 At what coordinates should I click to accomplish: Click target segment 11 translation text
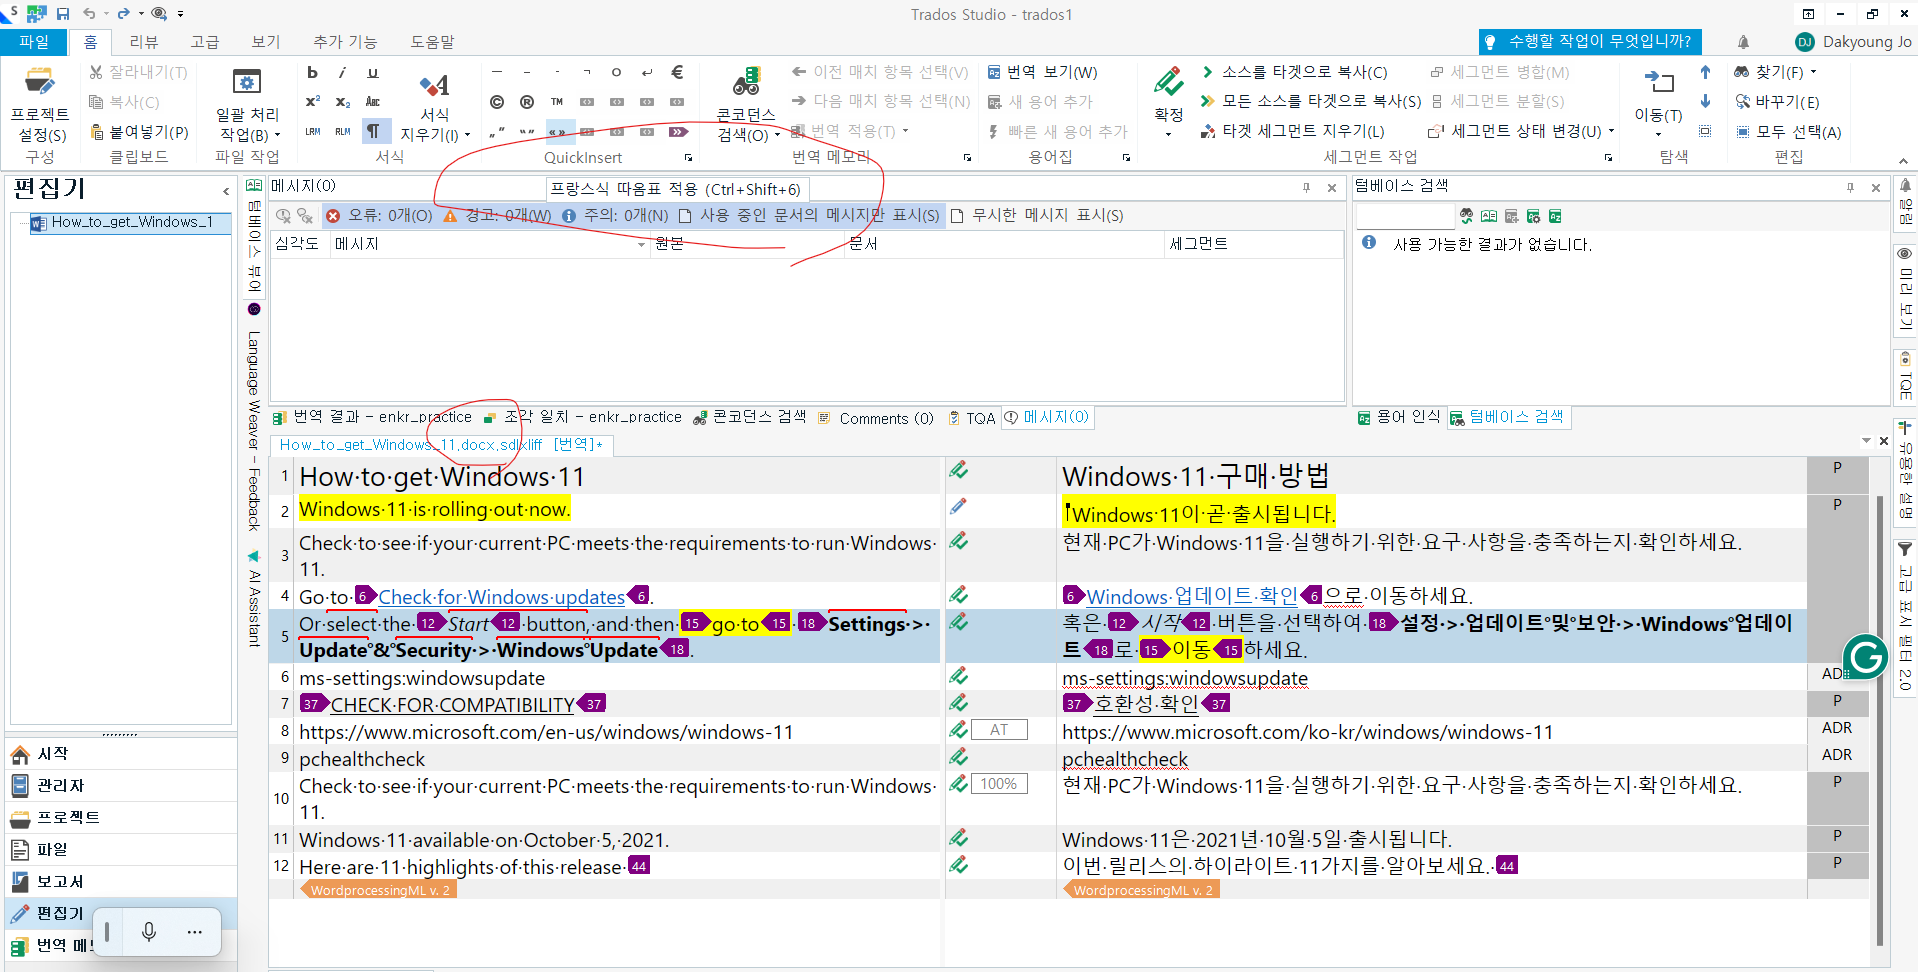pyautogui.click(x=1257, y=839)
